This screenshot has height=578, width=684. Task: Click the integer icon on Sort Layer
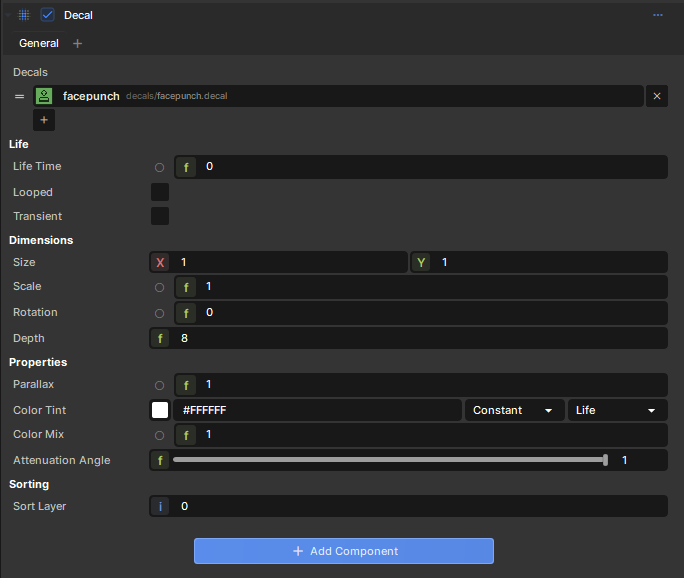pos(160,506)
